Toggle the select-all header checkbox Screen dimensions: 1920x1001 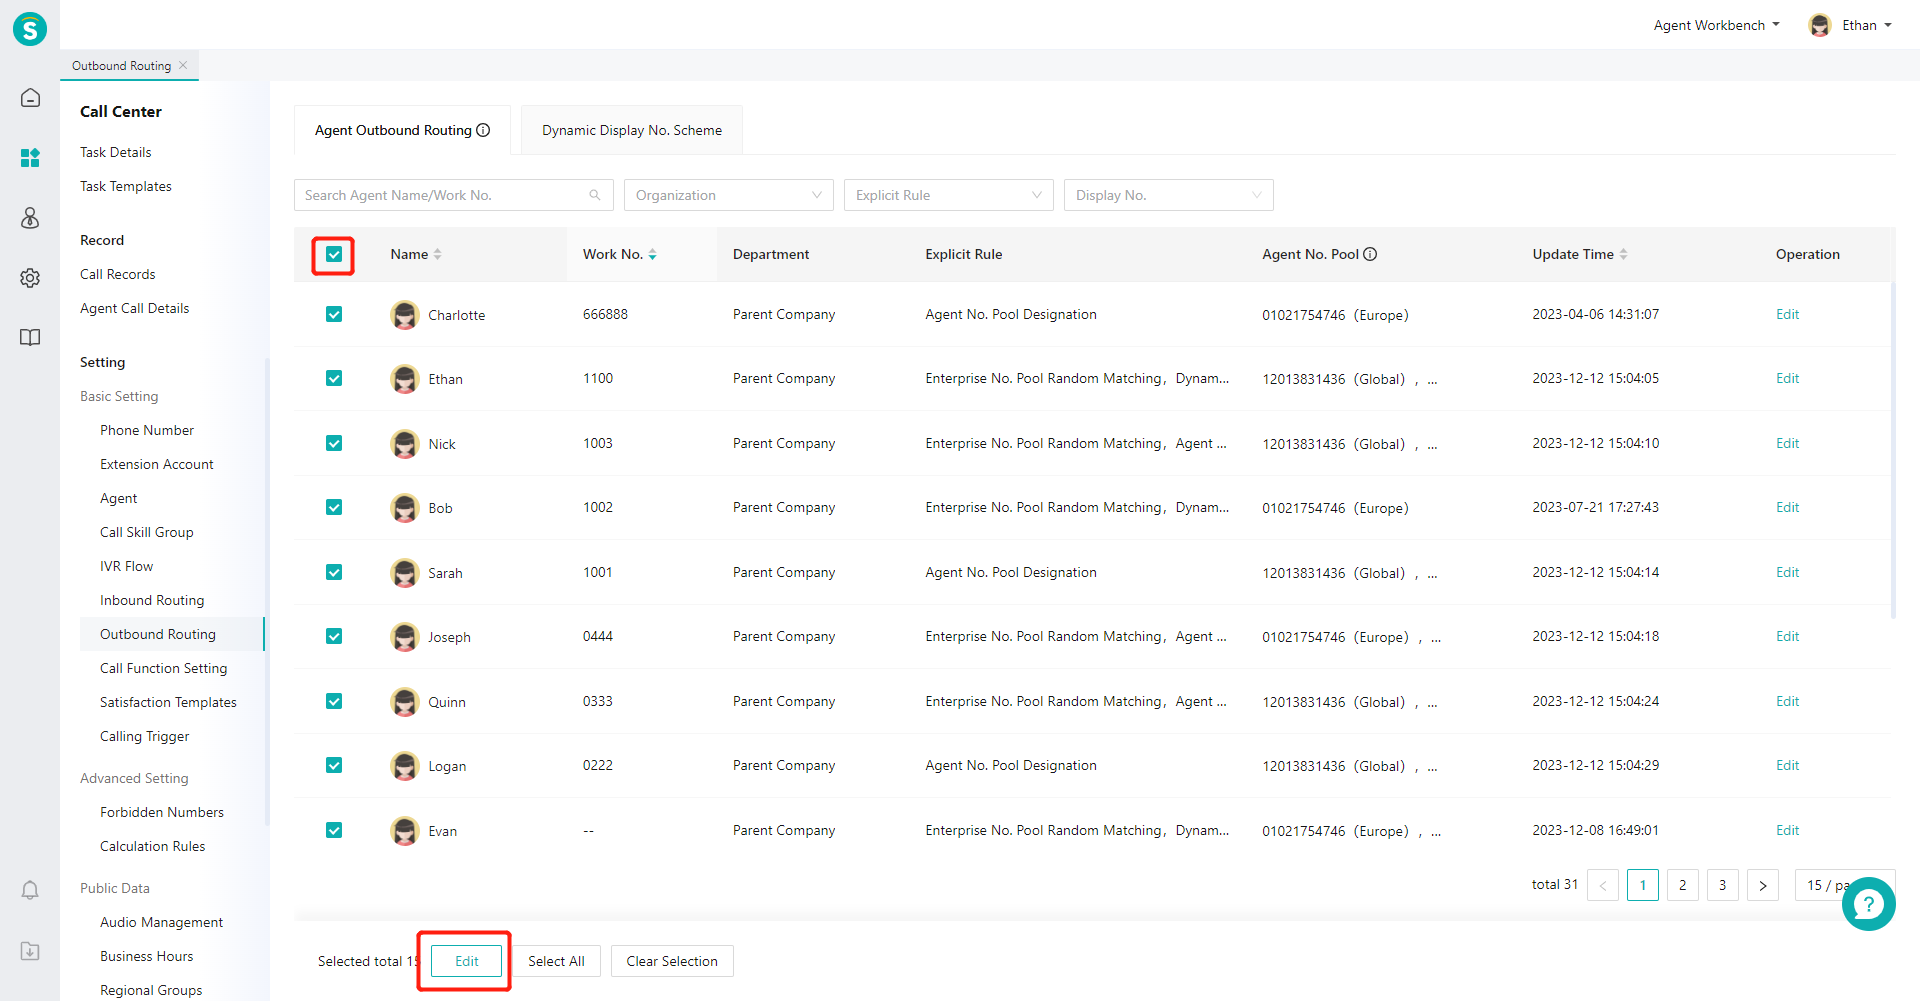(x=334, y=254)
